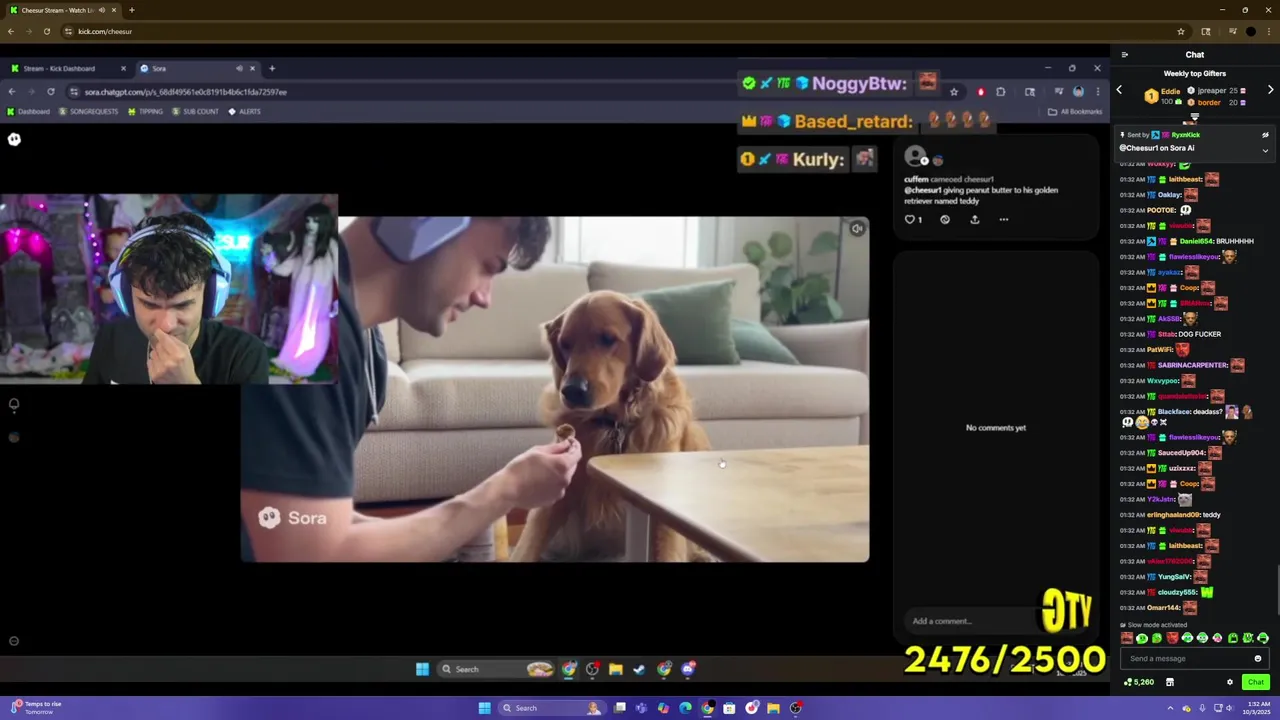Toggle sound on the Sora video
The height and width of the screenshot is (720, 1280).
coord(857,229)
